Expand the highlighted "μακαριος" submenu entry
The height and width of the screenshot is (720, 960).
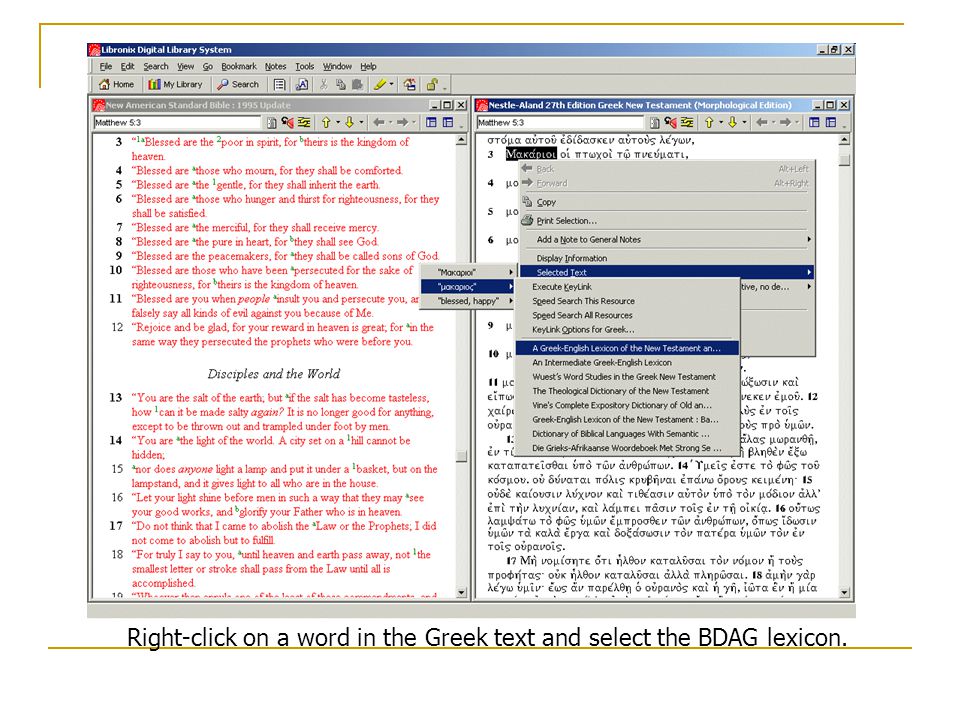click(468, 287)
